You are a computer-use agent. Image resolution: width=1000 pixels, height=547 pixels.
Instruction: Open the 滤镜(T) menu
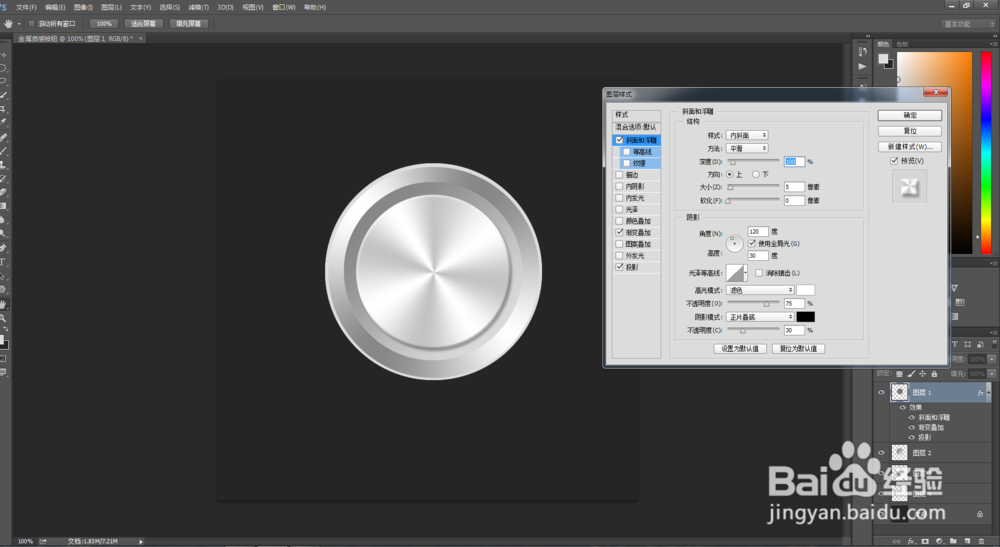point(198,7)
